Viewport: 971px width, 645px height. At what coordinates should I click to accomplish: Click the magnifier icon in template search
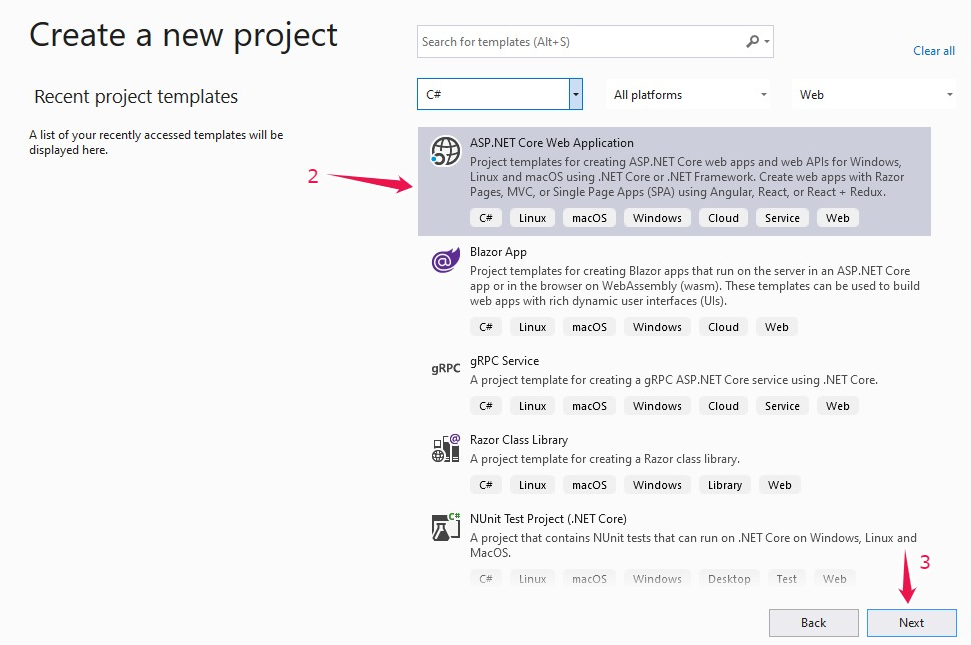coord(752,41)
